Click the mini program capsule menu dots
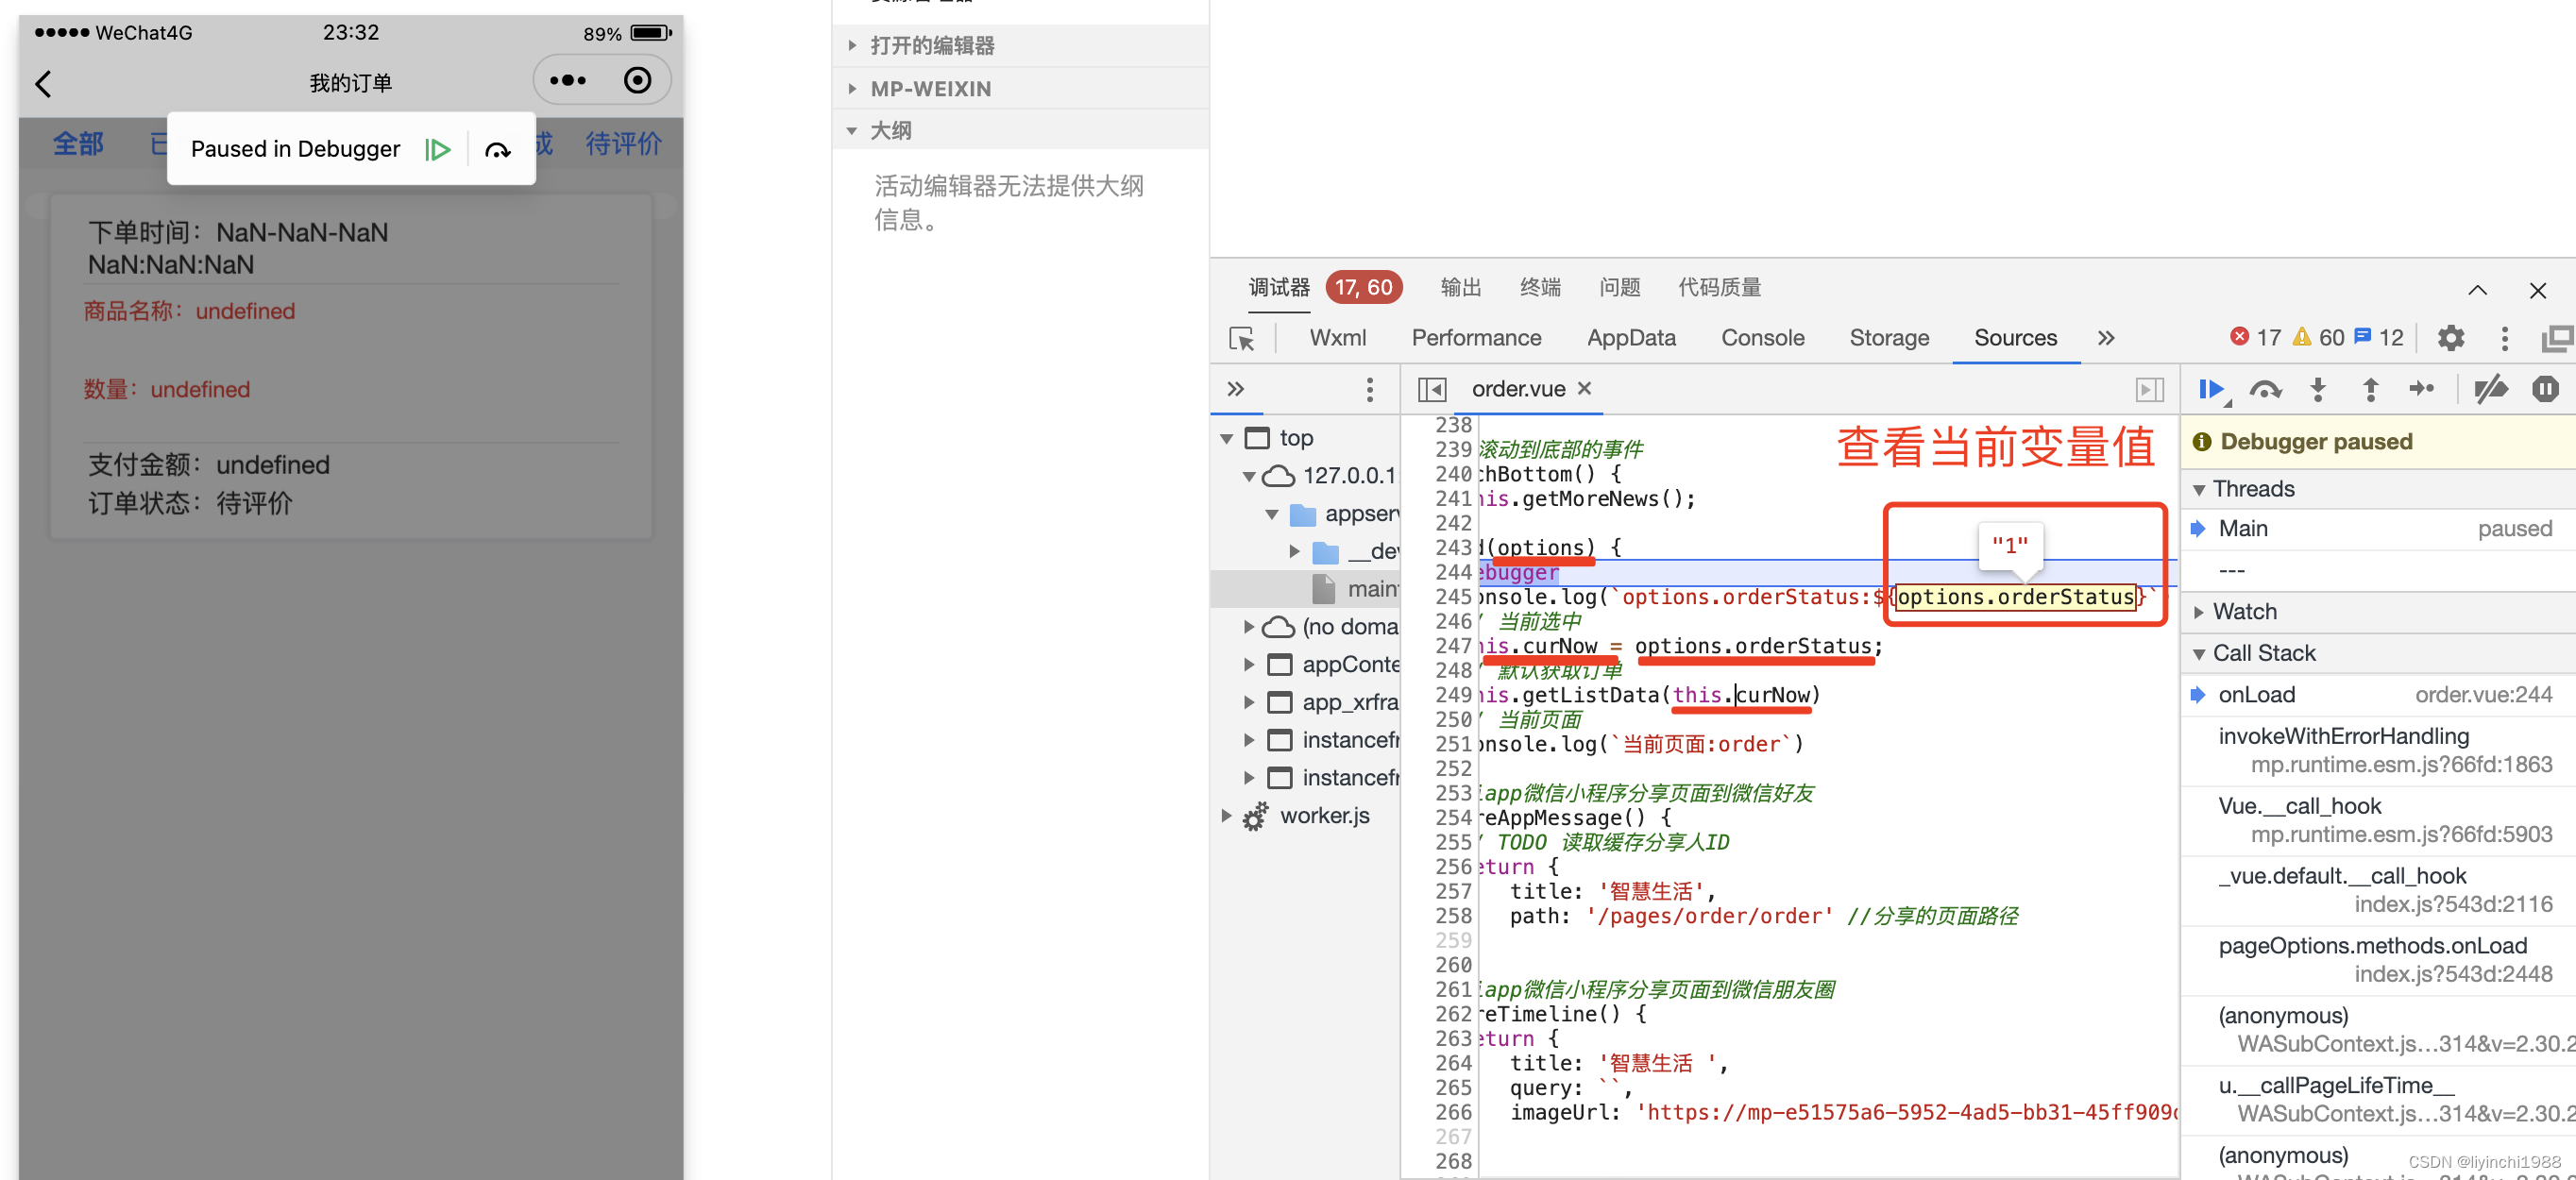This screenshot has height=1180, width=2576. coord(568,81)
